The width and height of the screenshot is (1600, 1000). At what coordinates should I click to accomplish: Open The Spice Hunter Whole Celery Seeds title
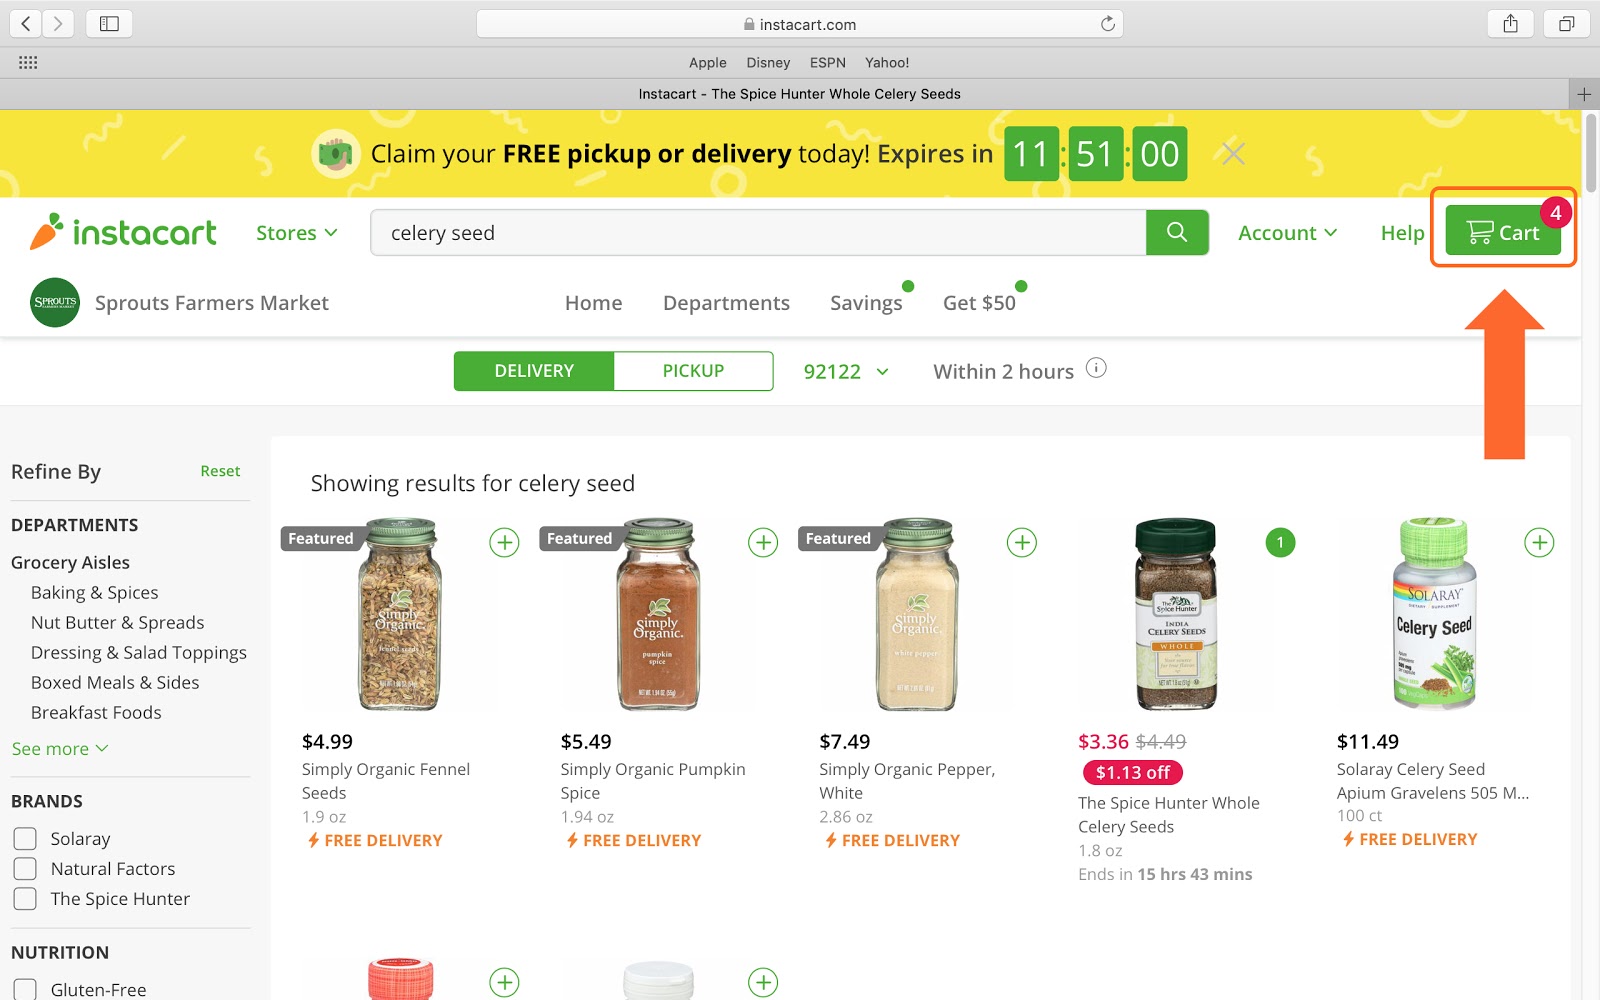click(x=1169, y=815)
